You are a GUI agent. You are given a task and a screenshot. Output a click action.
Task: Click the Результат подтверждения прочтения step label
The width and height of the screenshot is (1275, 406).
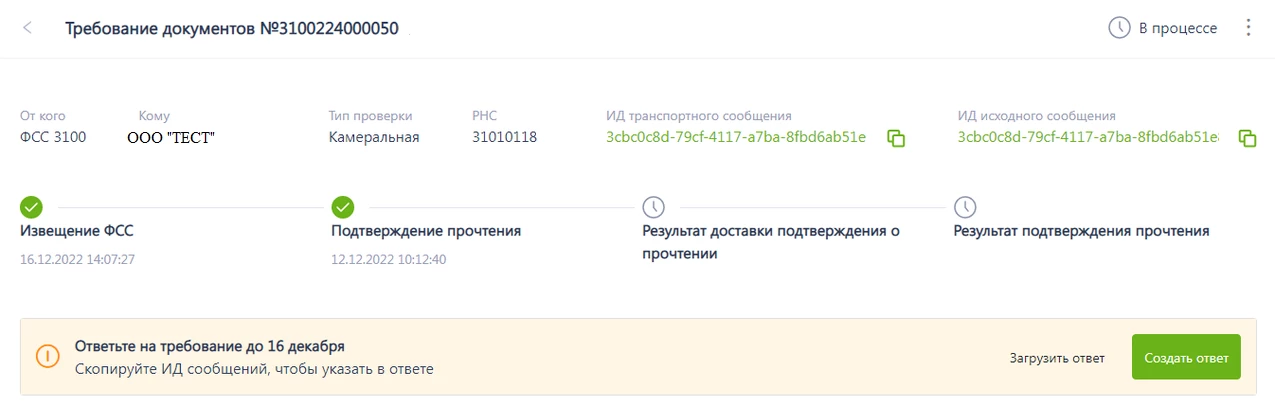(1081, 231)
